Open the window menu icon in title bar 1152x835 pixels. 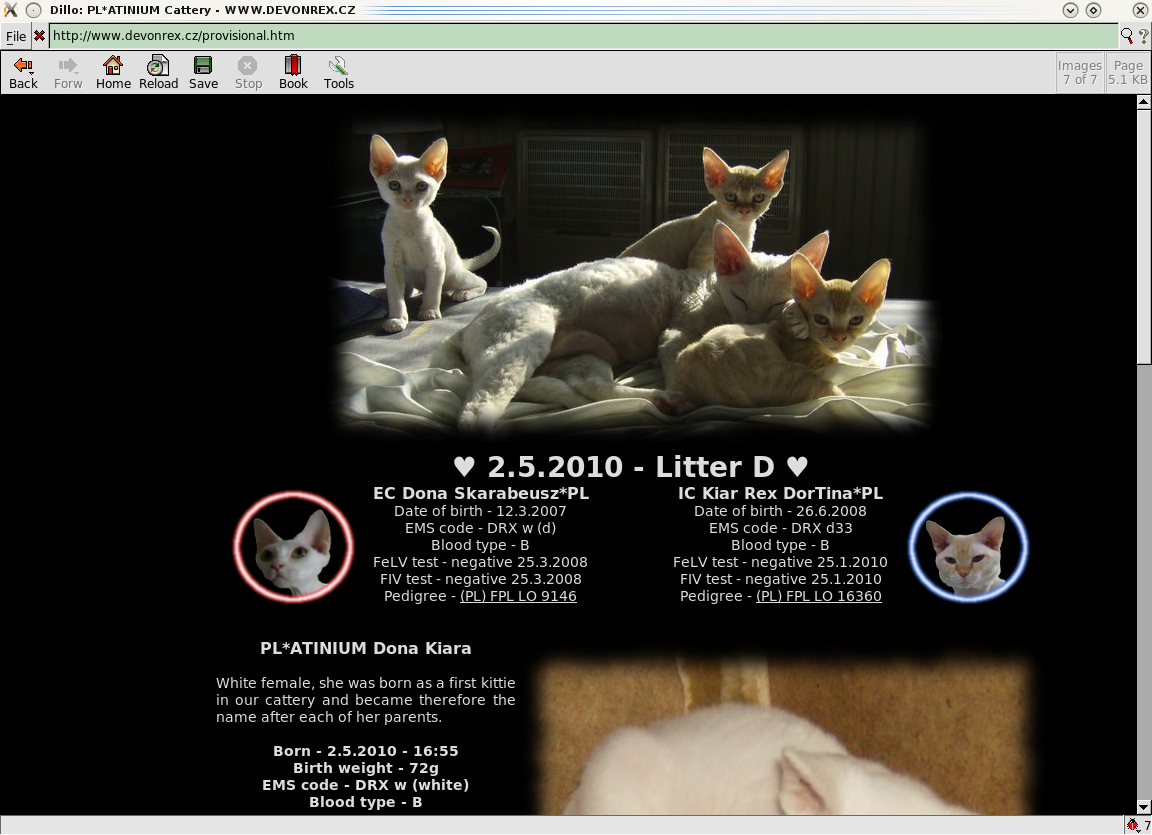point(33,10)
